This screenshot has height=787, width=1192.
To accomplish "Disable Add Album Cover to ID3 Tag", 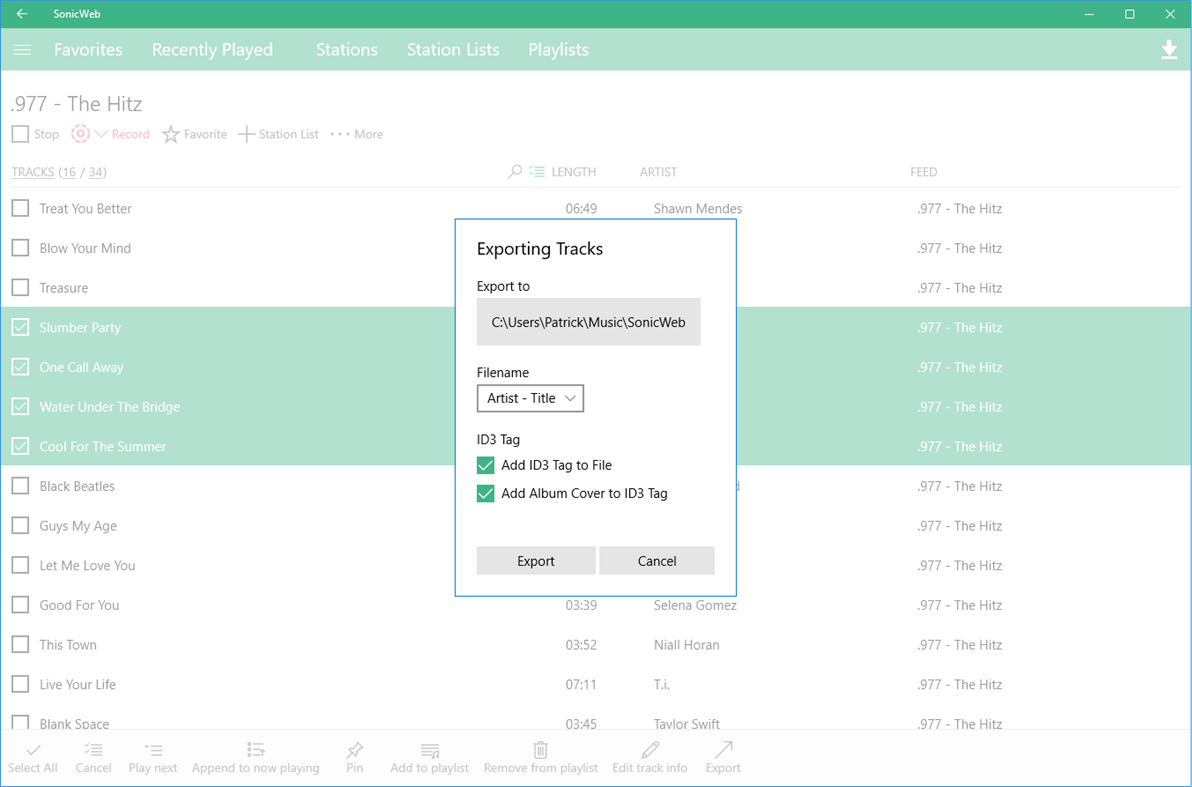I will [485, 493].
